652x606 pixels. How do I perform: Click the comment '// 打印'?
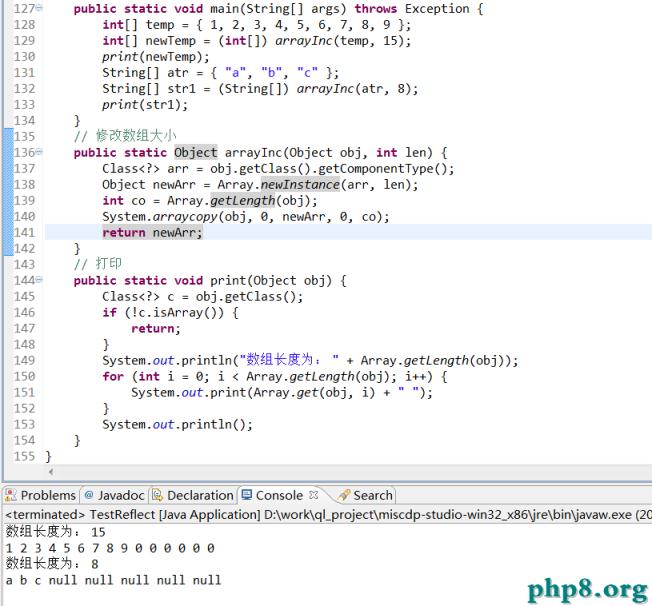(x=98, y=264)
